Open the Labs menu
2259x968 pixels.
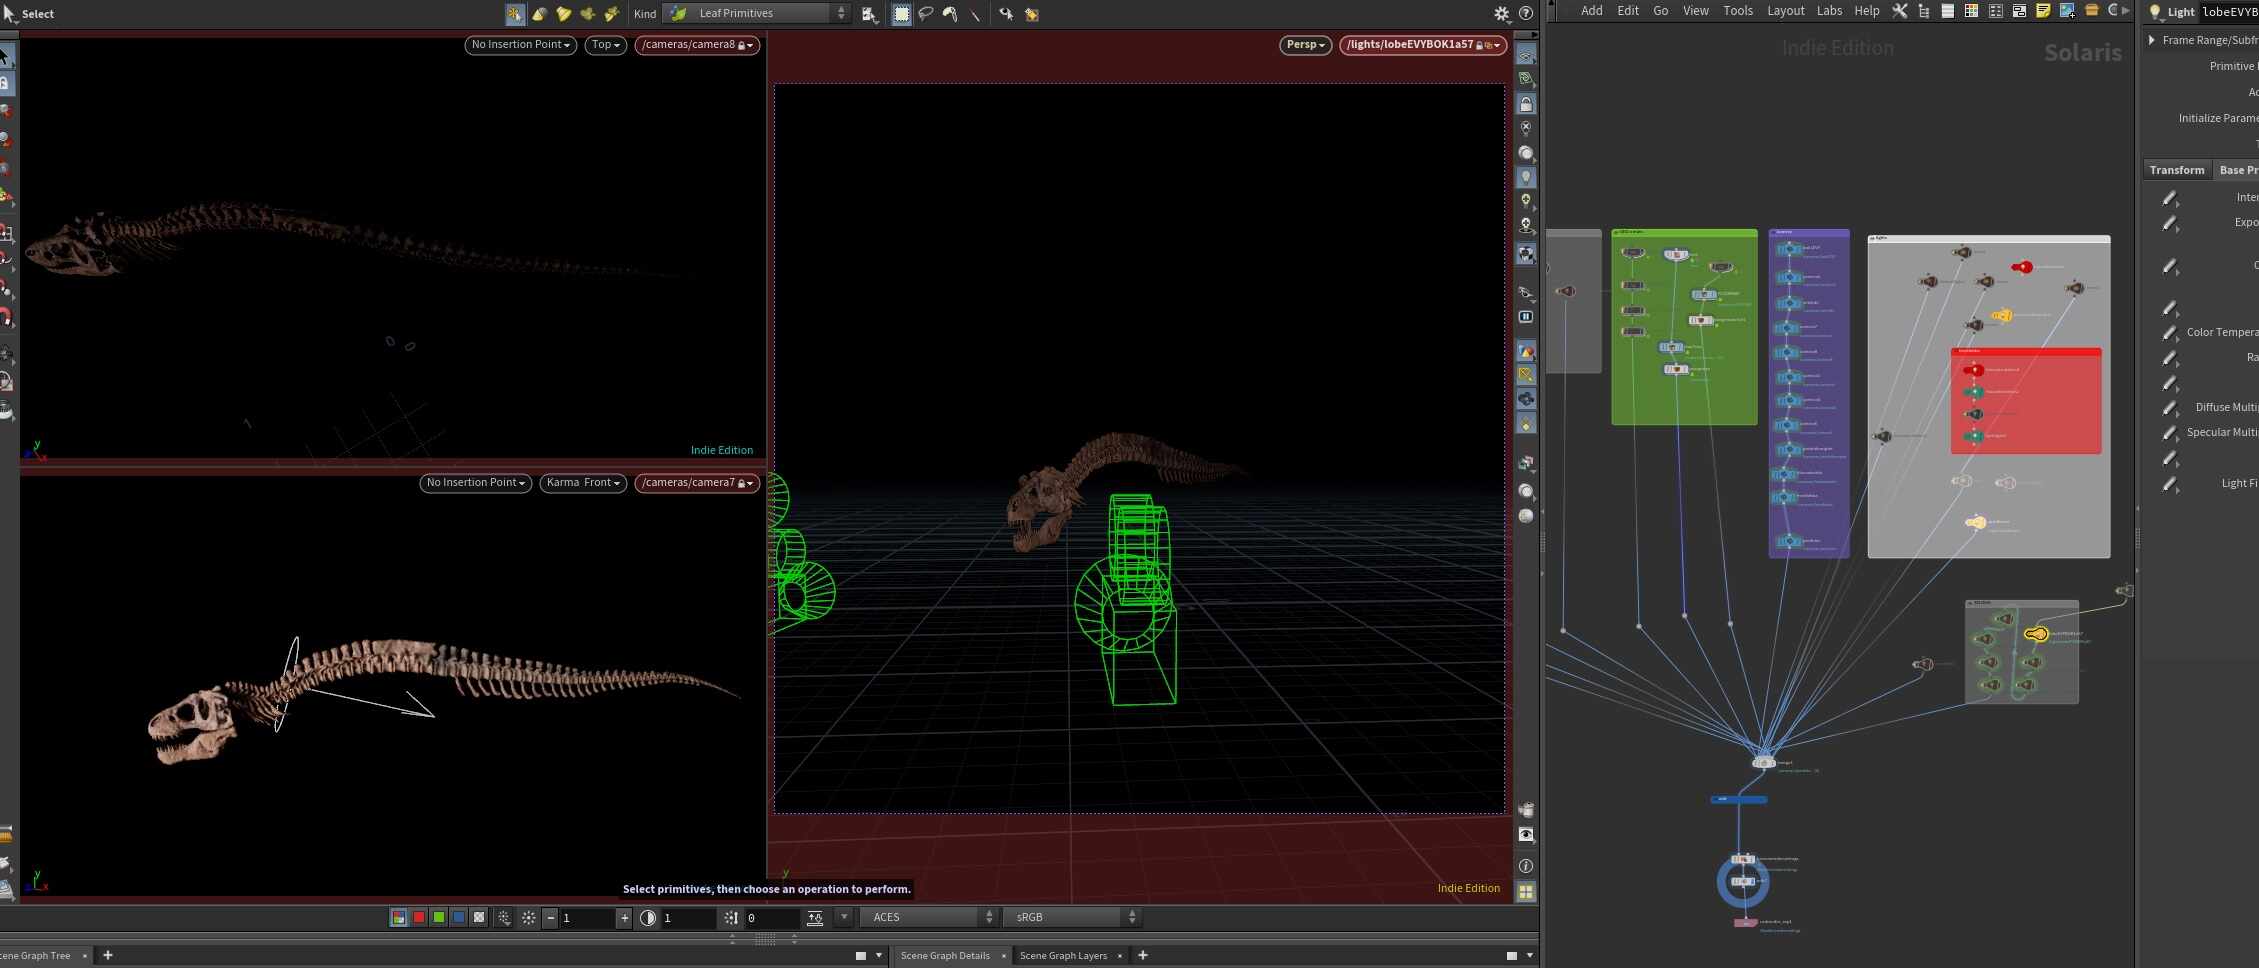pyautogui.click(x=1829, y=11)
